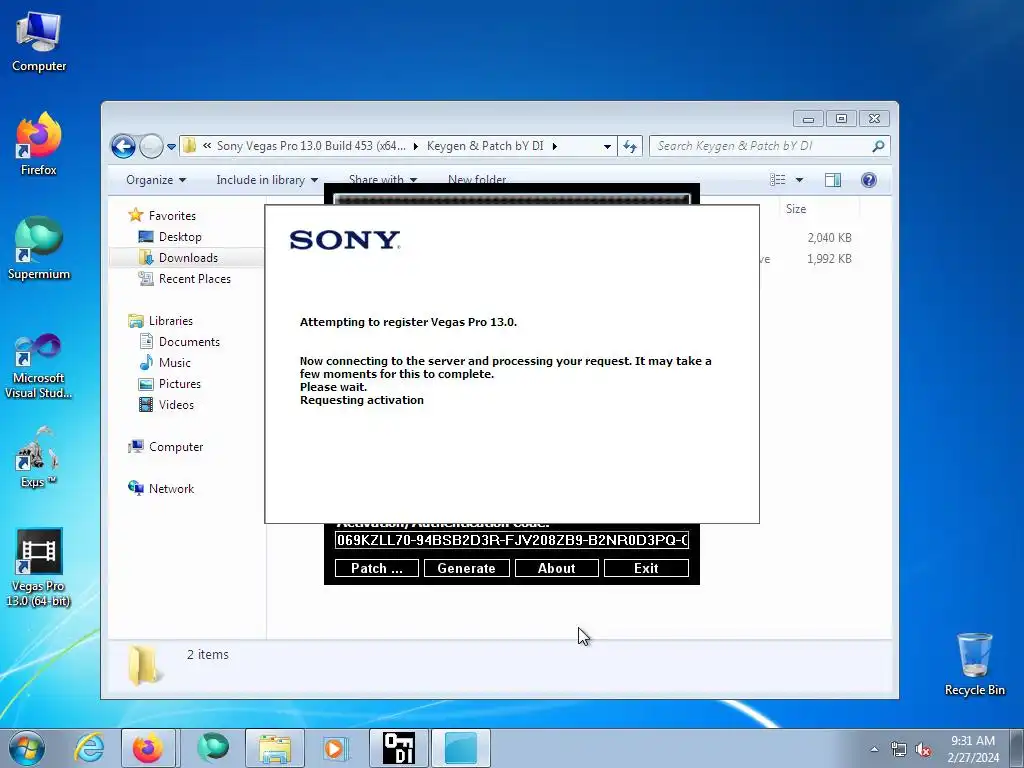
Task: Switch to the blue Sony registration taskbar button
Action: point(461,748)
